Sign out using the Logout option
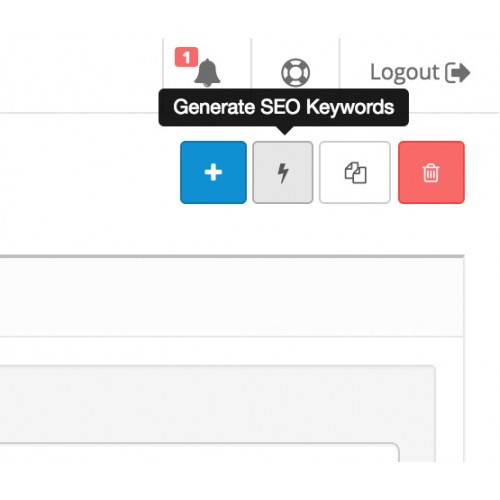The height and width of the screenshot is (500, 500). 420,73
